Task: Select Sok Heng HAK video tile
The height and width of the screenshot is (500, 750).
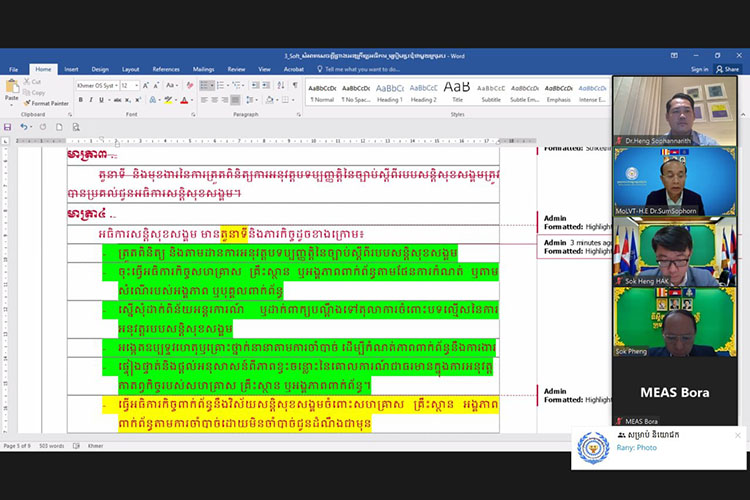Action: 674,252
